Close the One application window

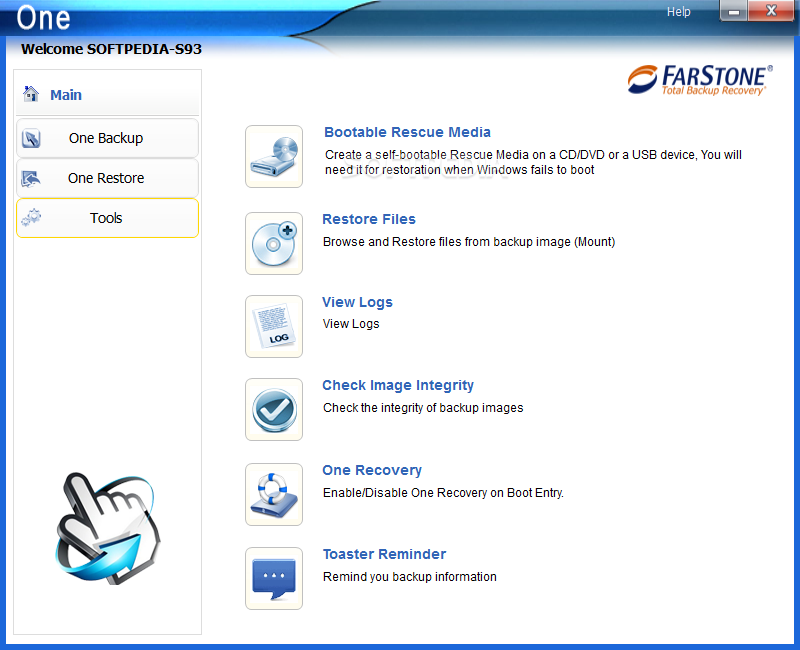click(771, 11)
